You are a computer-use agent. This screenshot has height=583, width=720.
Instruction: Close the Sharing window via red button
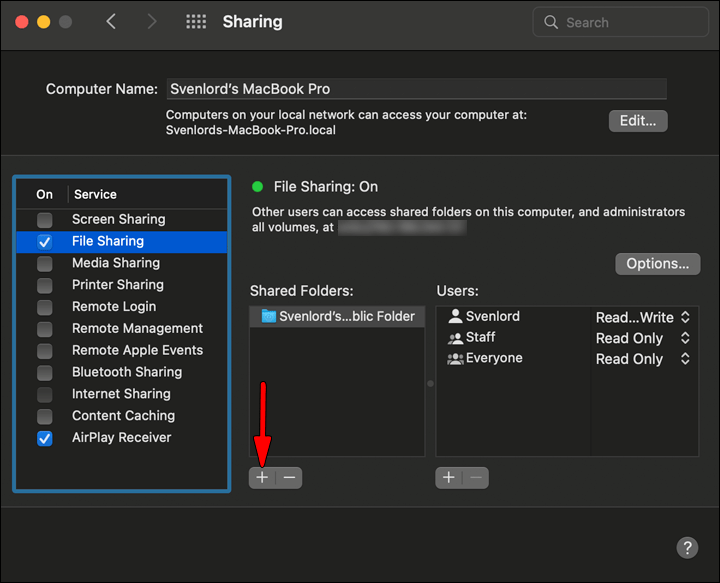[x=22, y=22]
